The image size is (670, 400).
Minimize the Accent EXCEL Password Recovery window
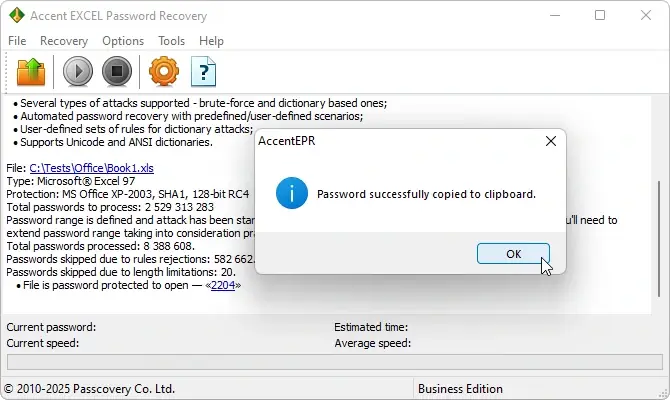(x=555, y=15)
